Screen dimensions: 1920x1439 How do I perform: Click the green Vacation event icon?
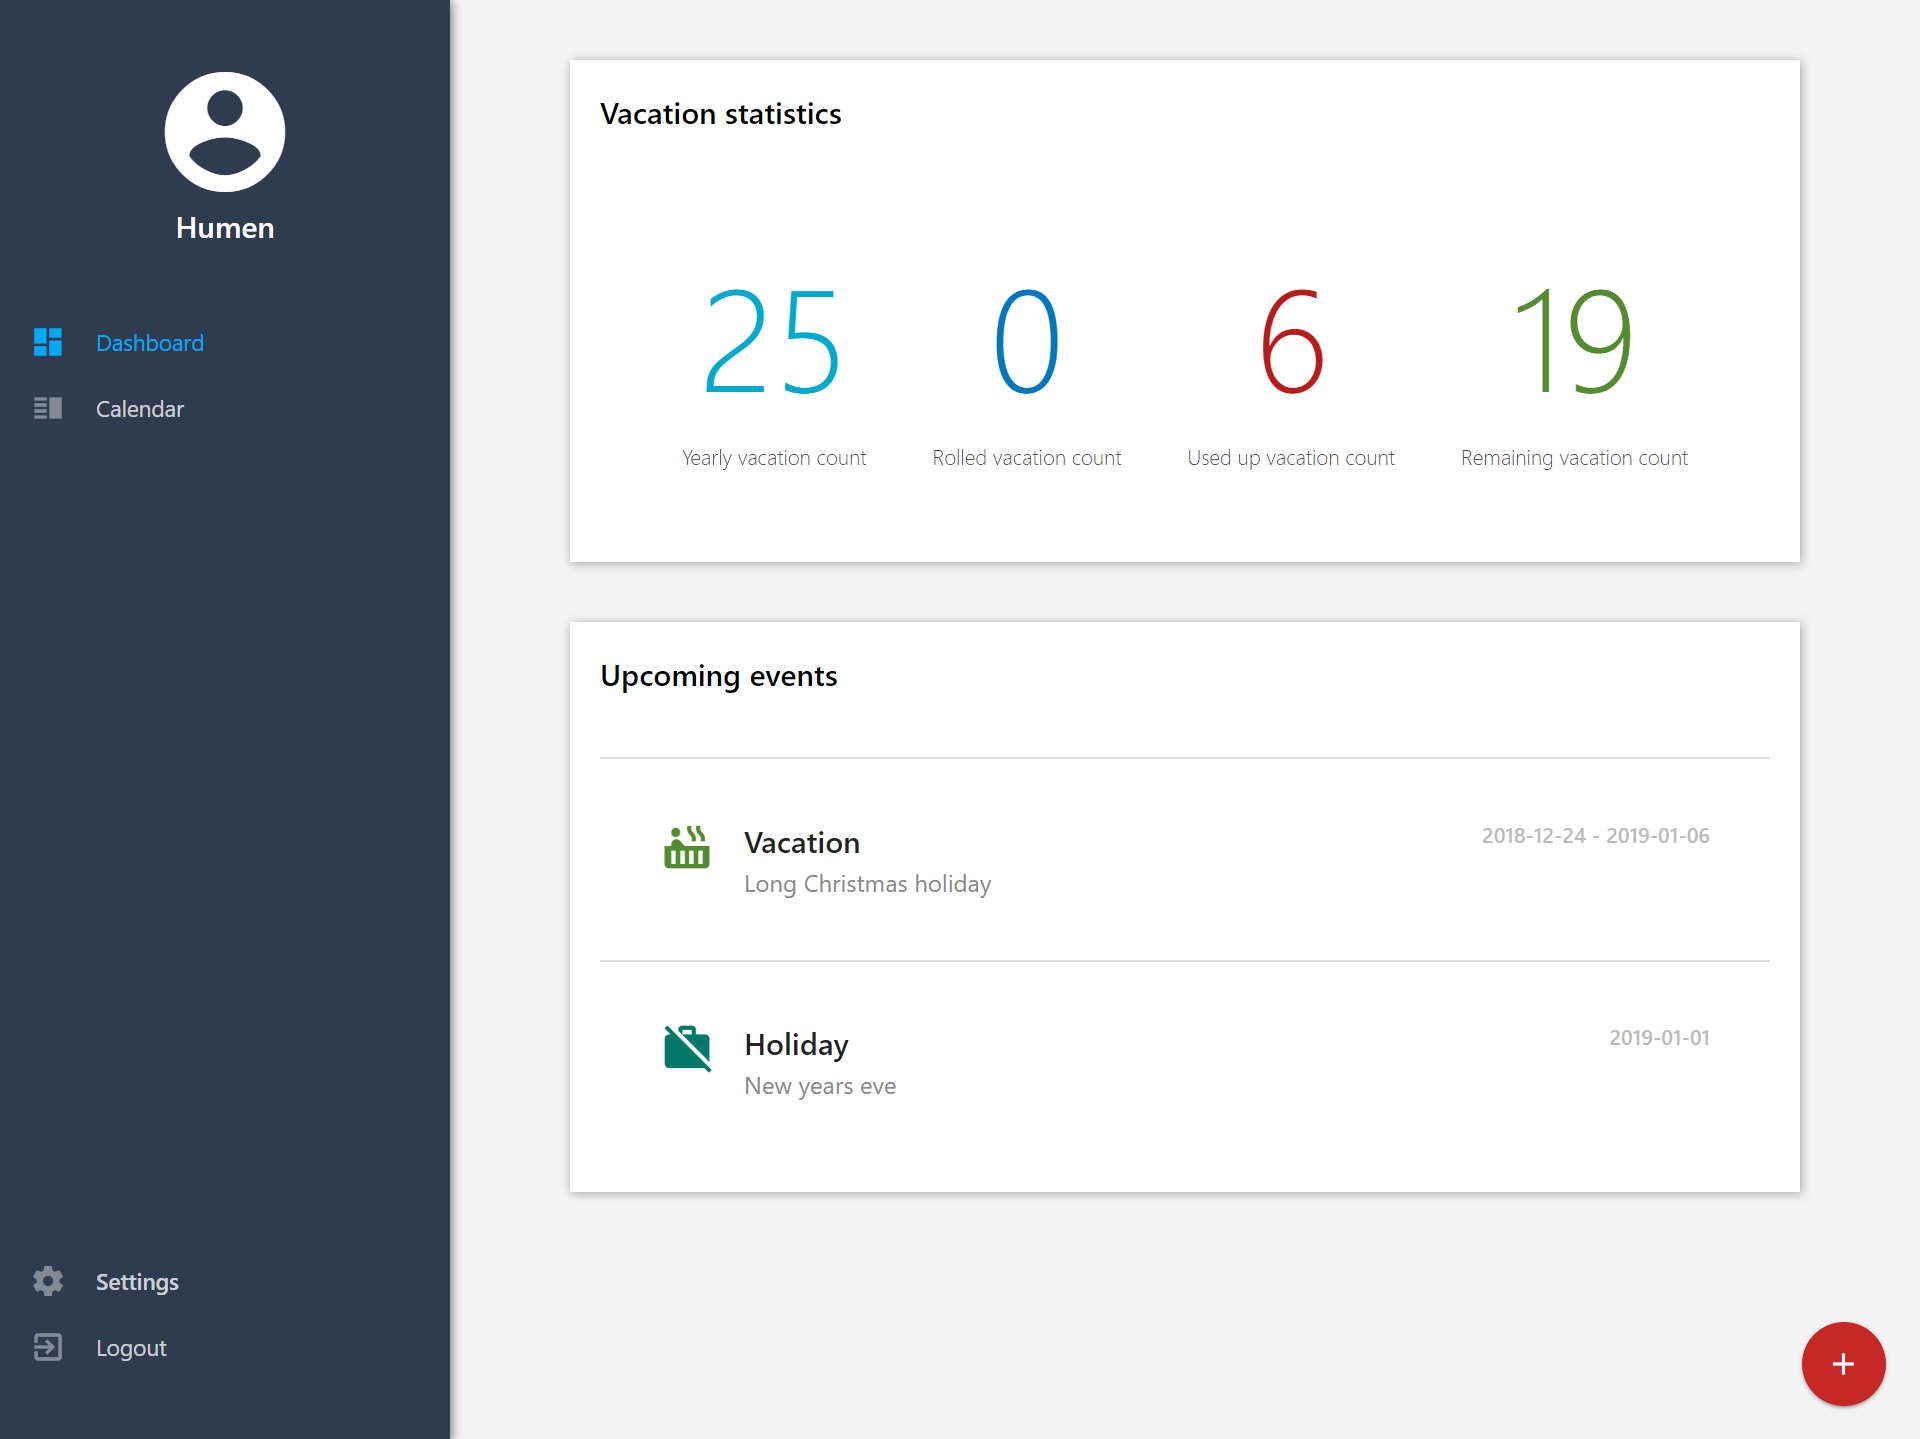(687, 847)
